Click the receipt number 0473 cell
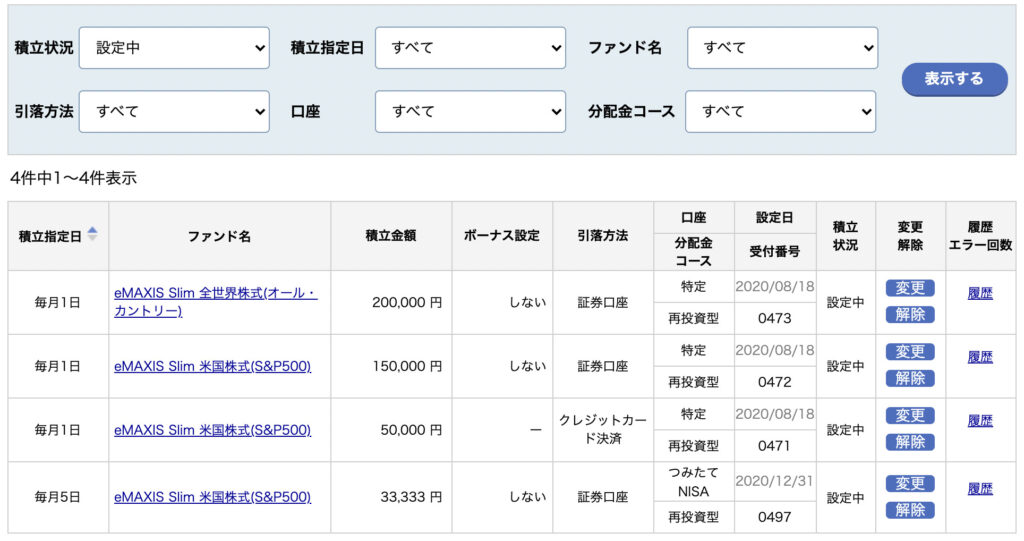The image size is (1024, 541). tap(775, 318)
